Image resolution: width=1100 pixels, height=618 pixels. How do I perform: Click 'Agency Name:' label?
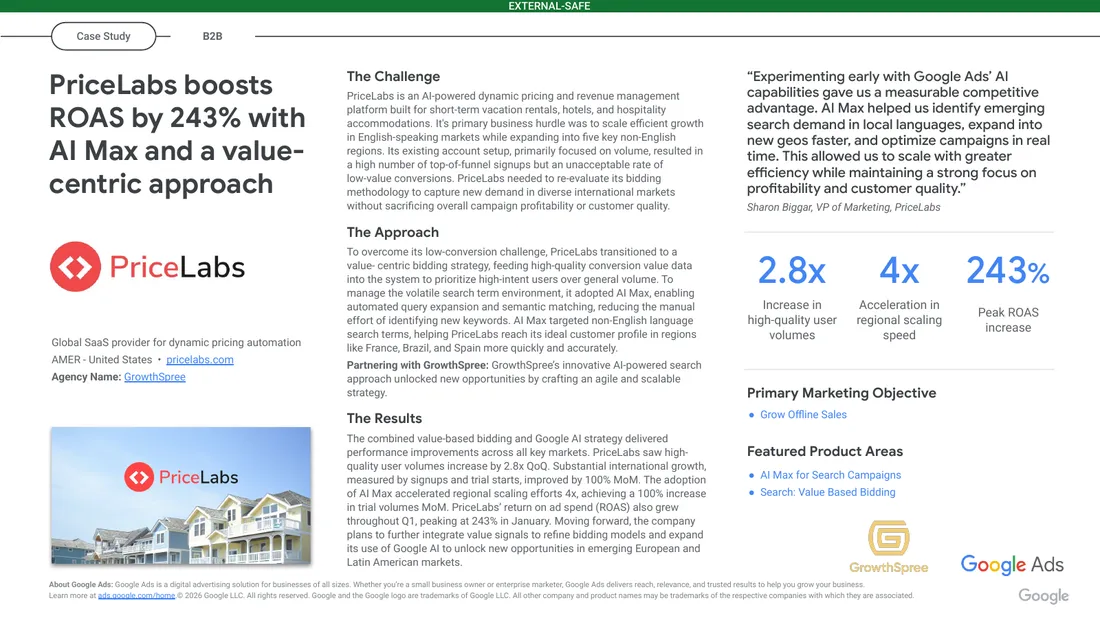click(x=86, y=377)
